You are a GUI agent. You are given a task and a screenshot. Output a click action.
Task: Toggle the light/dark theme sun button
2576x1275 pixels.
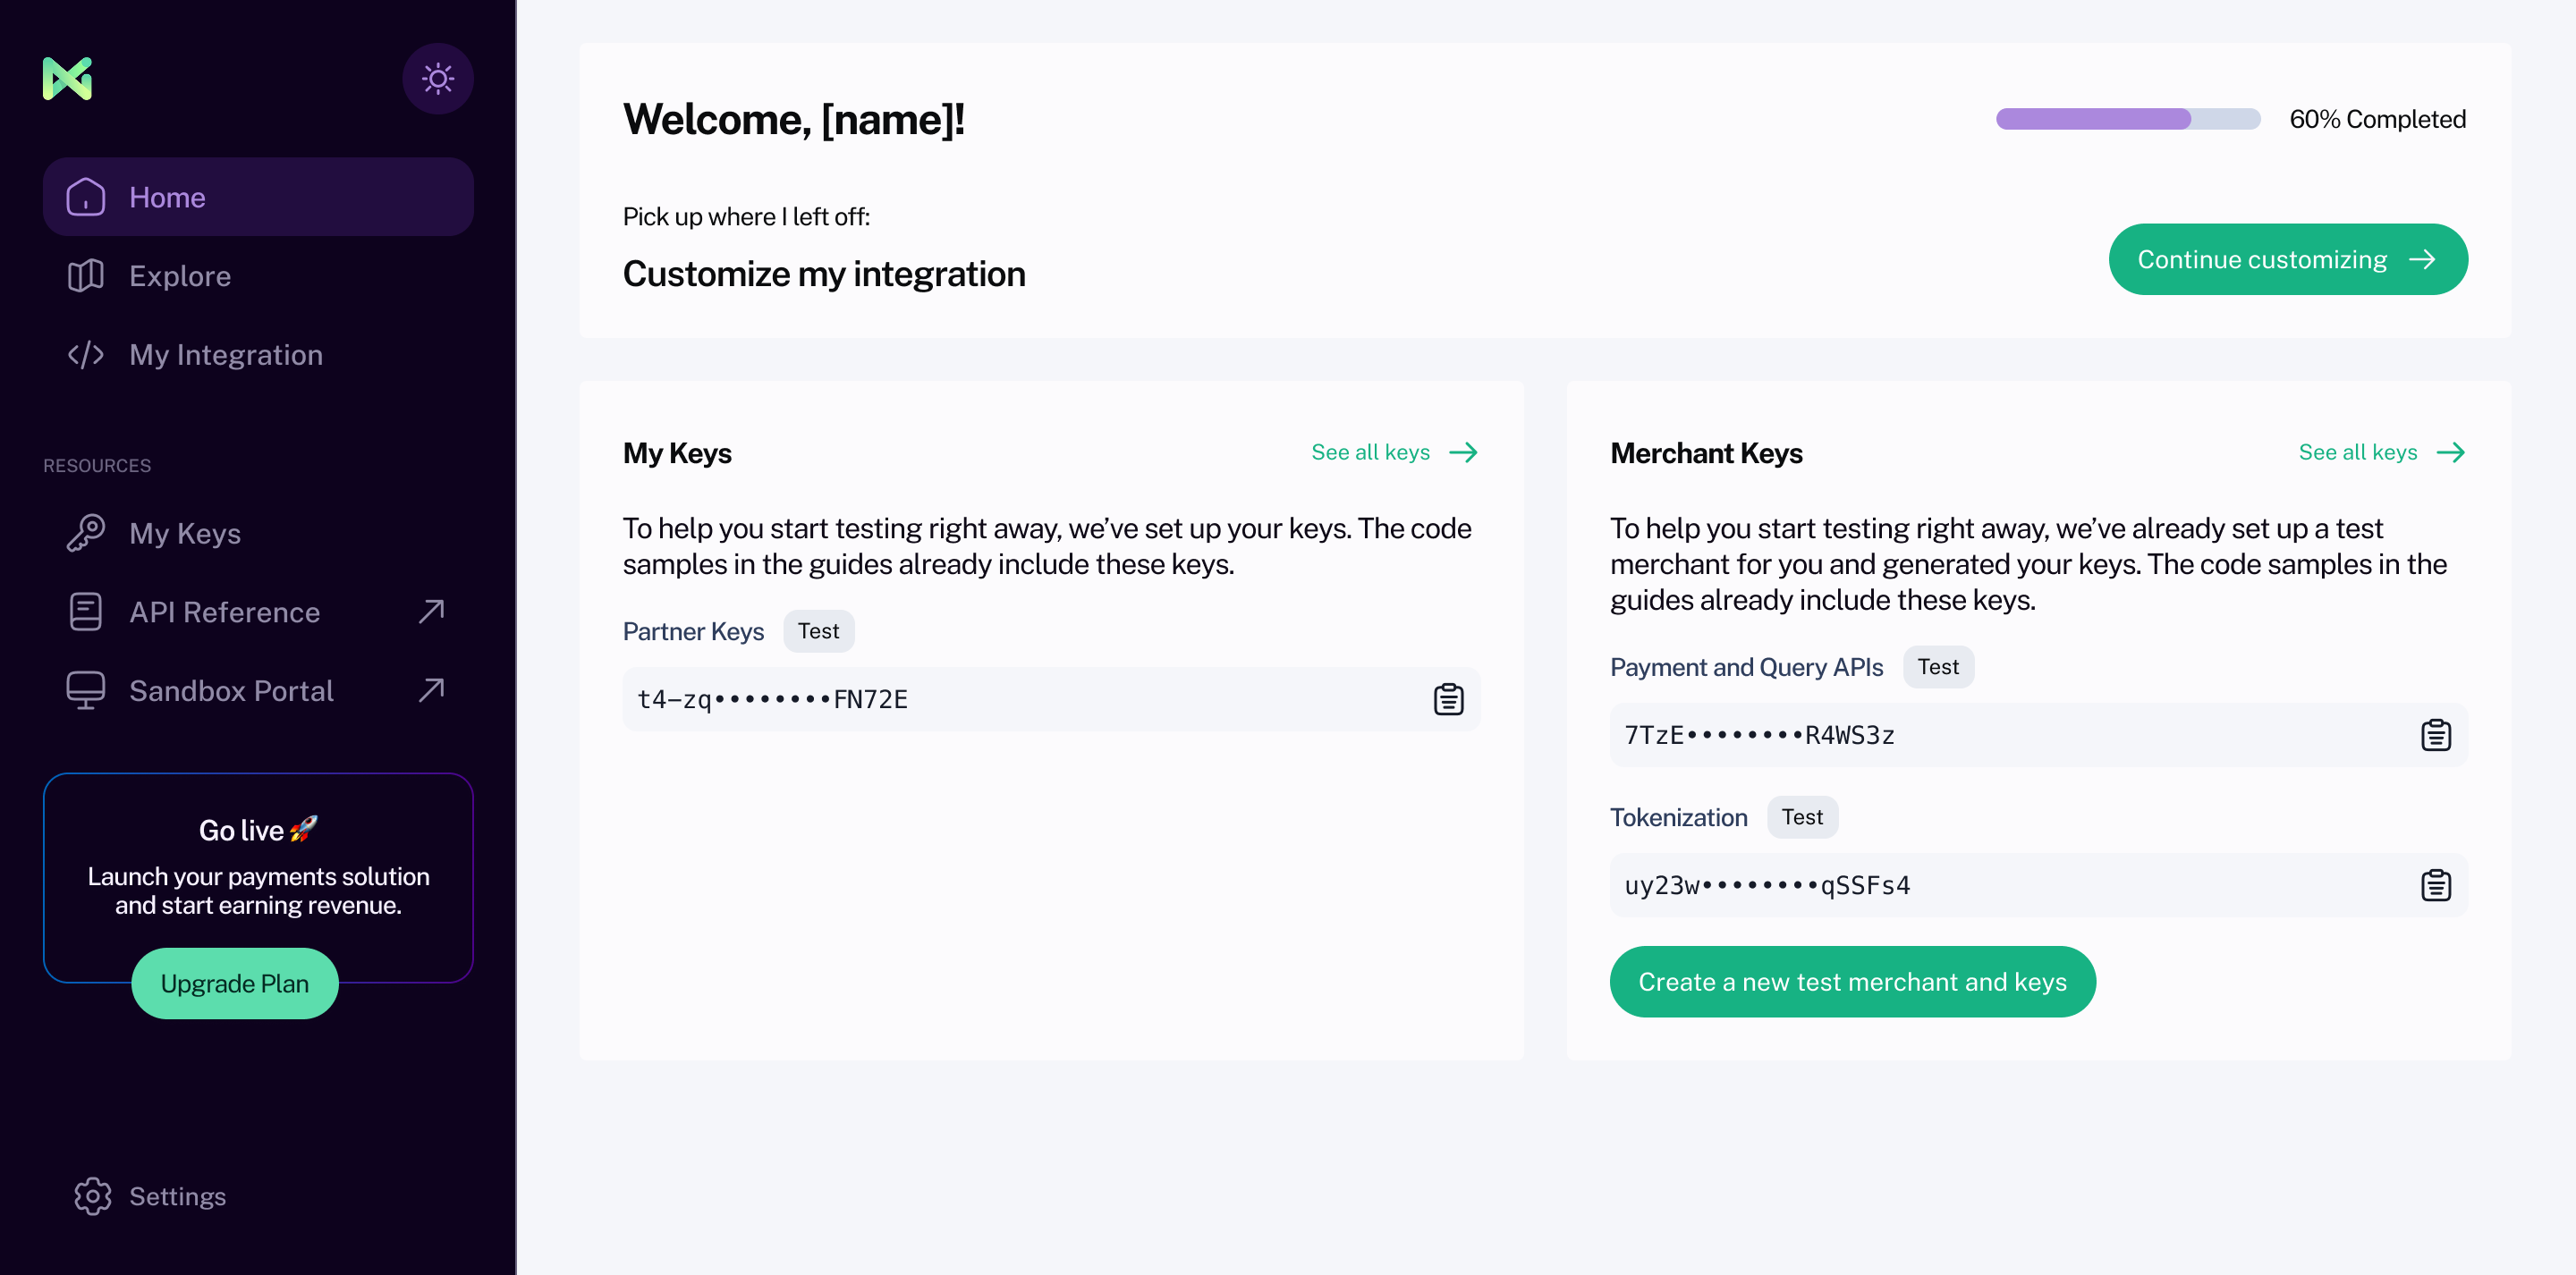(437, 78)
